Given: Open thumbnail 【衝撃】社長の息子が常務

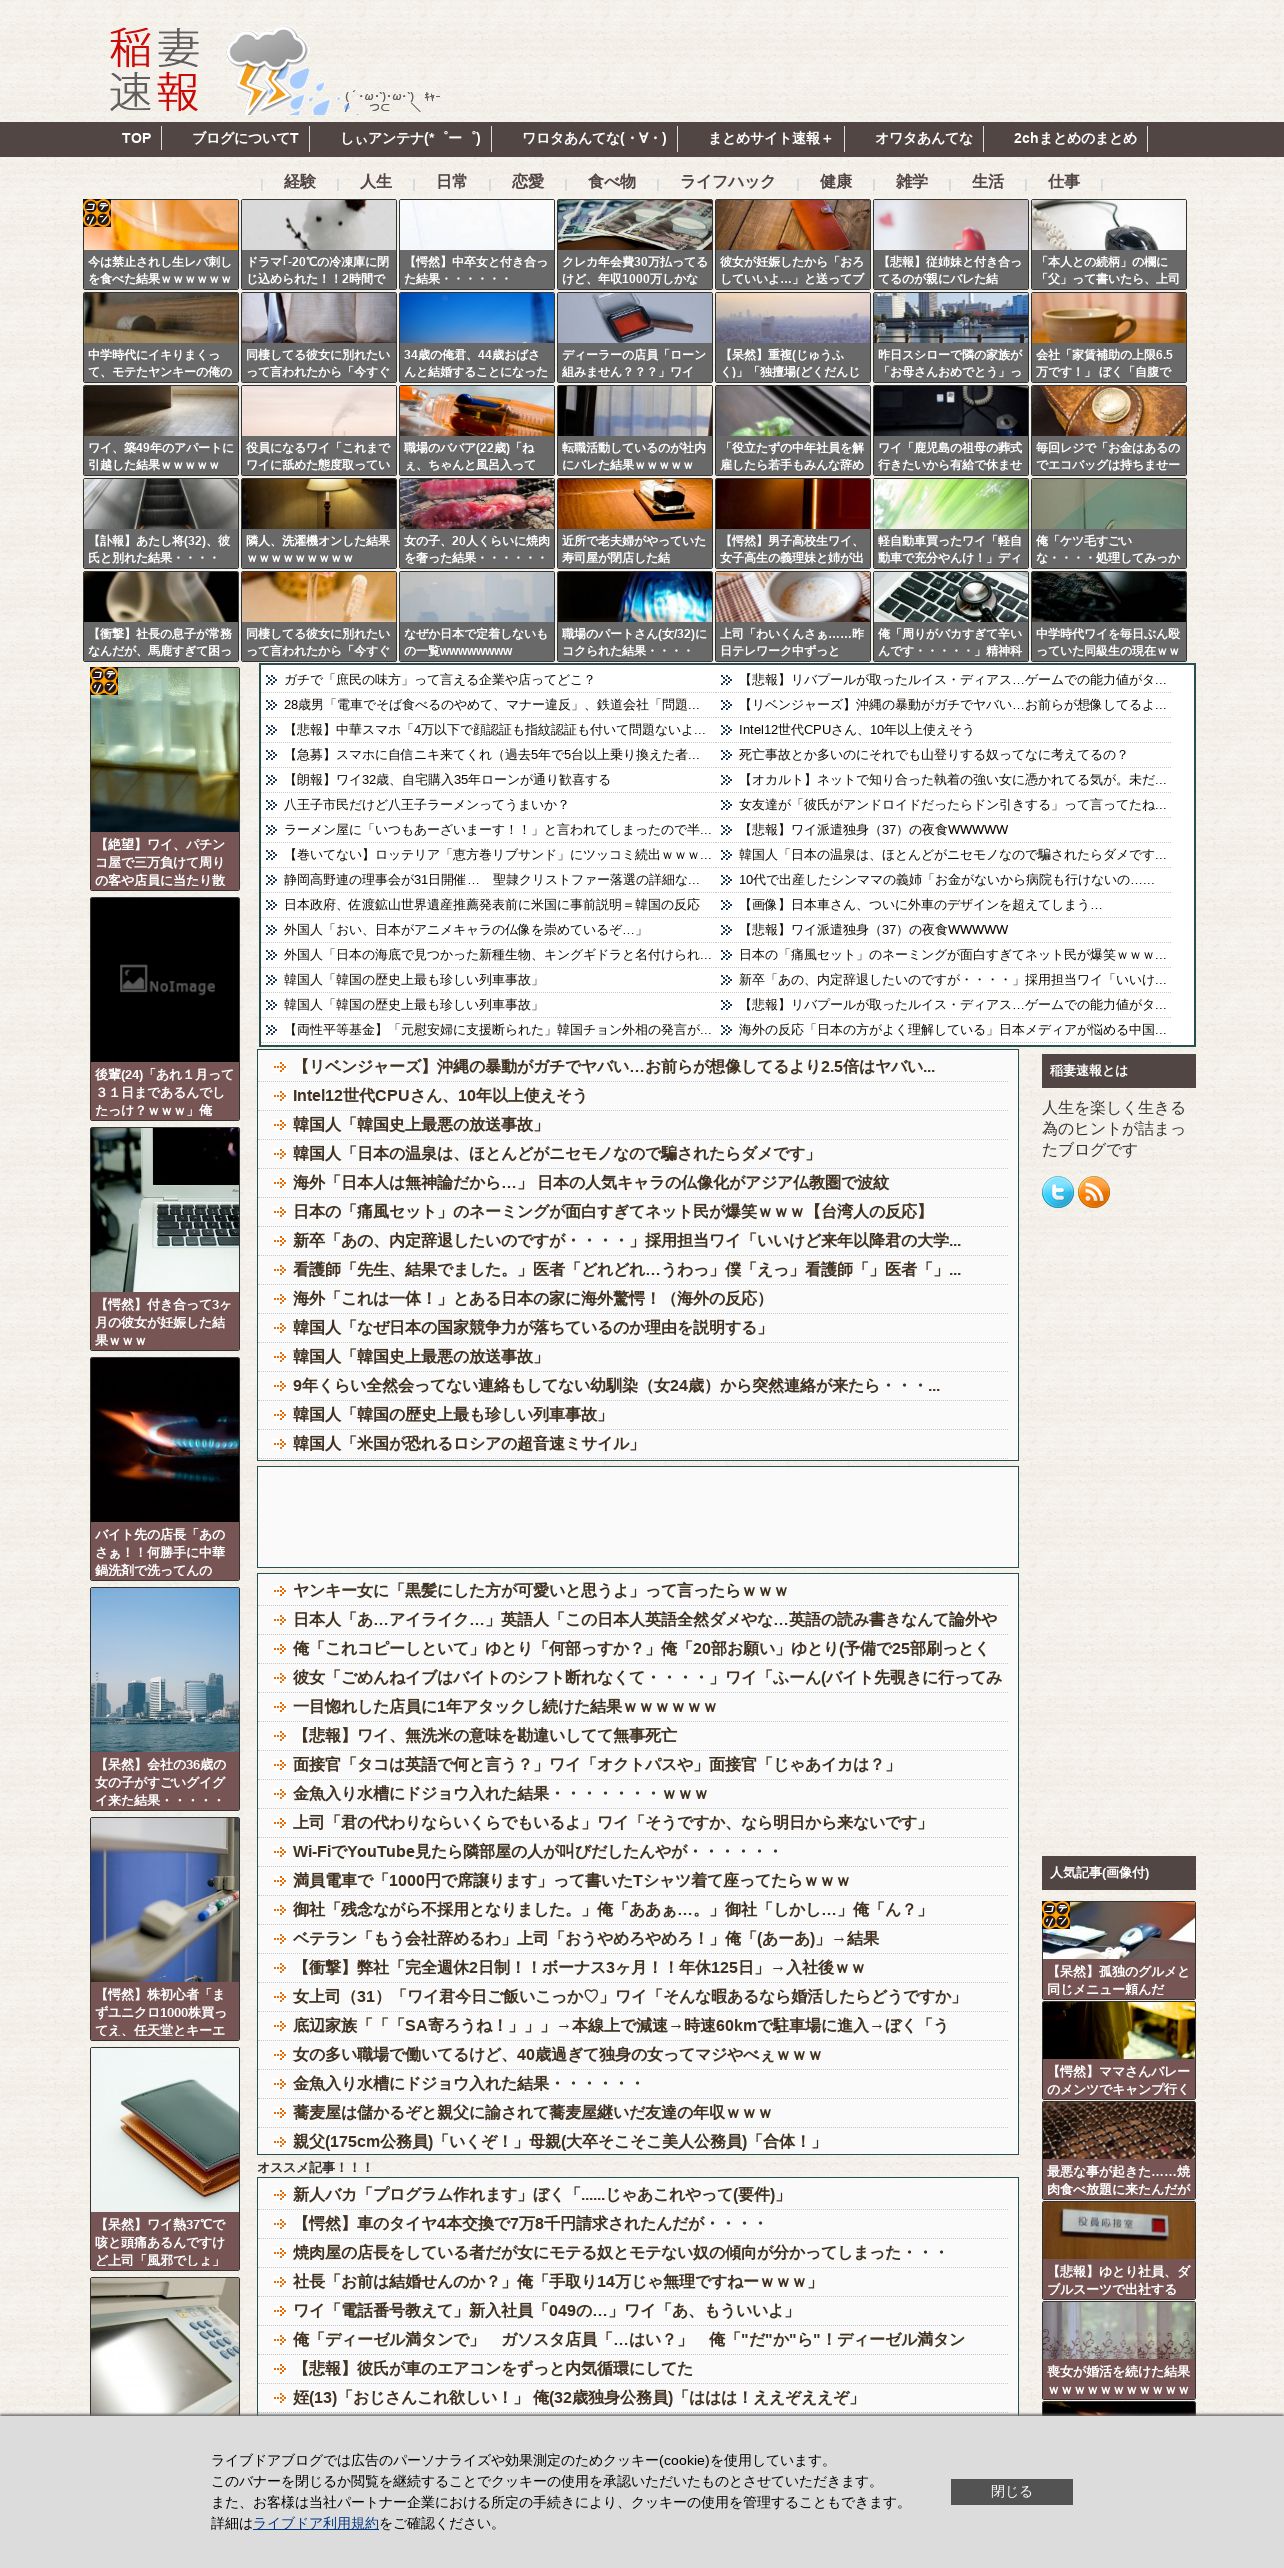Looking at the screenshot, I should (x=161, y=617).
